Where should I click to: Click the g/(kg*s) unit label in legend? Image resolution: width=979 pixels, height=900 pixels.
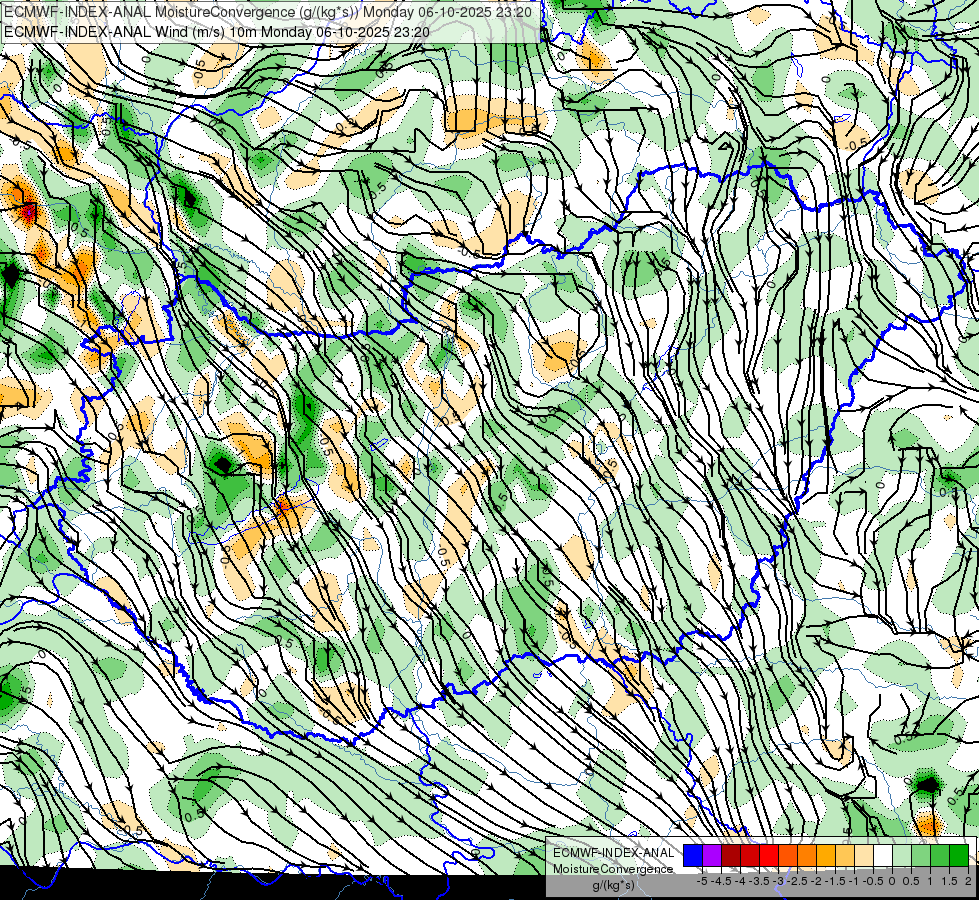pyautogui.click(x=613, y=886)
